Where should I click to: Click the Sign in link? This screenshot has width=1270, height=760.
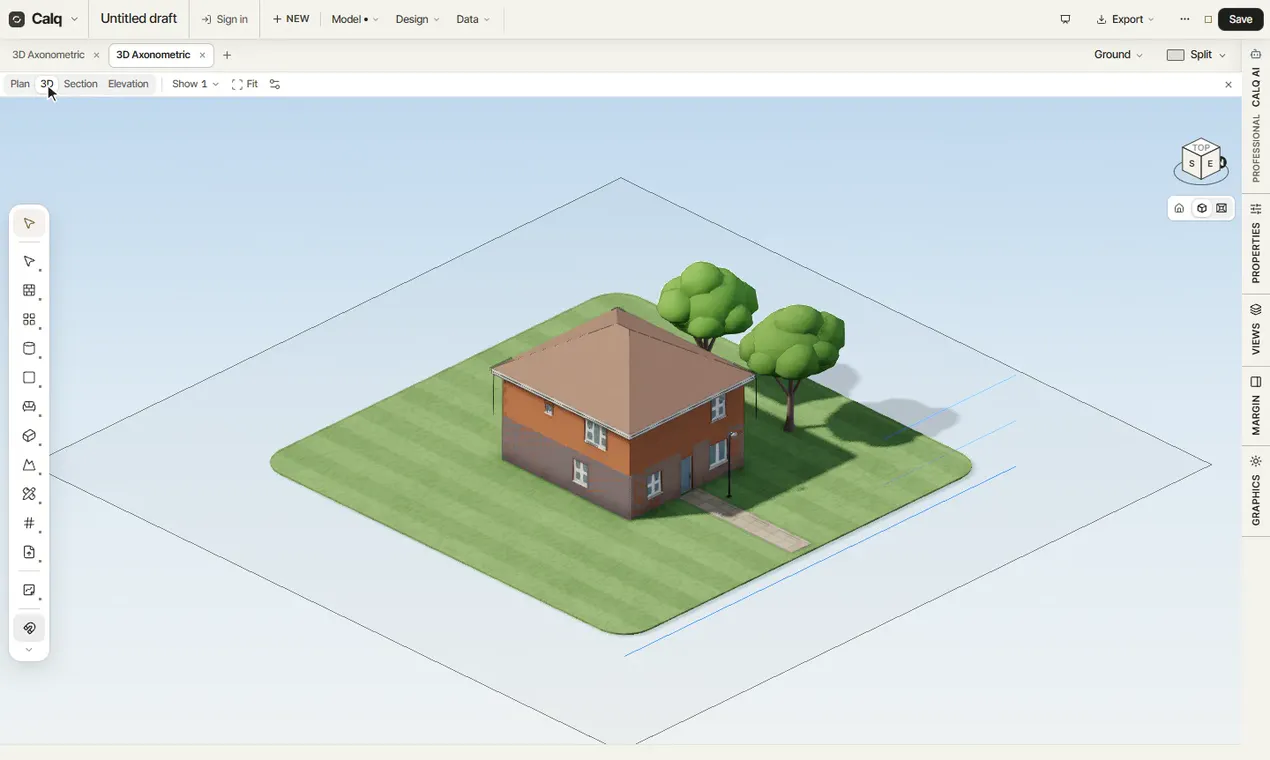(225, 19)
